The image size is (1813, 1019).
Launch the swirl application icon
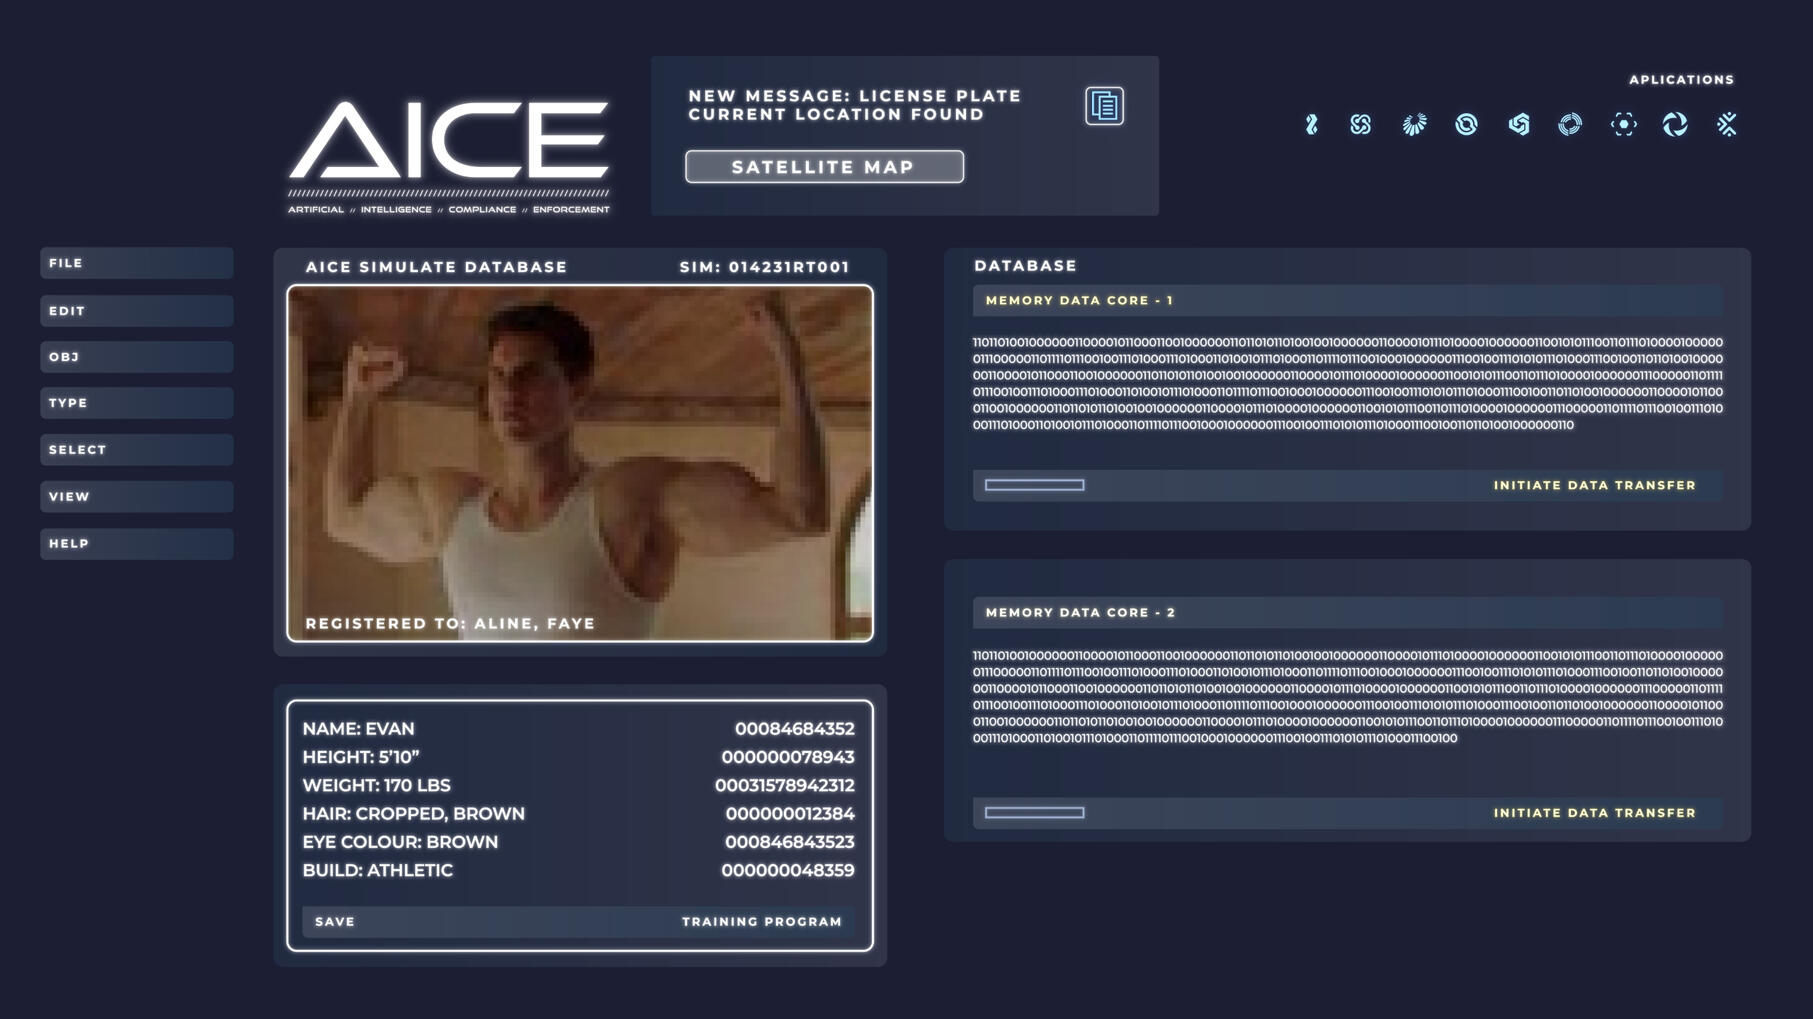tap(1676, 124)
